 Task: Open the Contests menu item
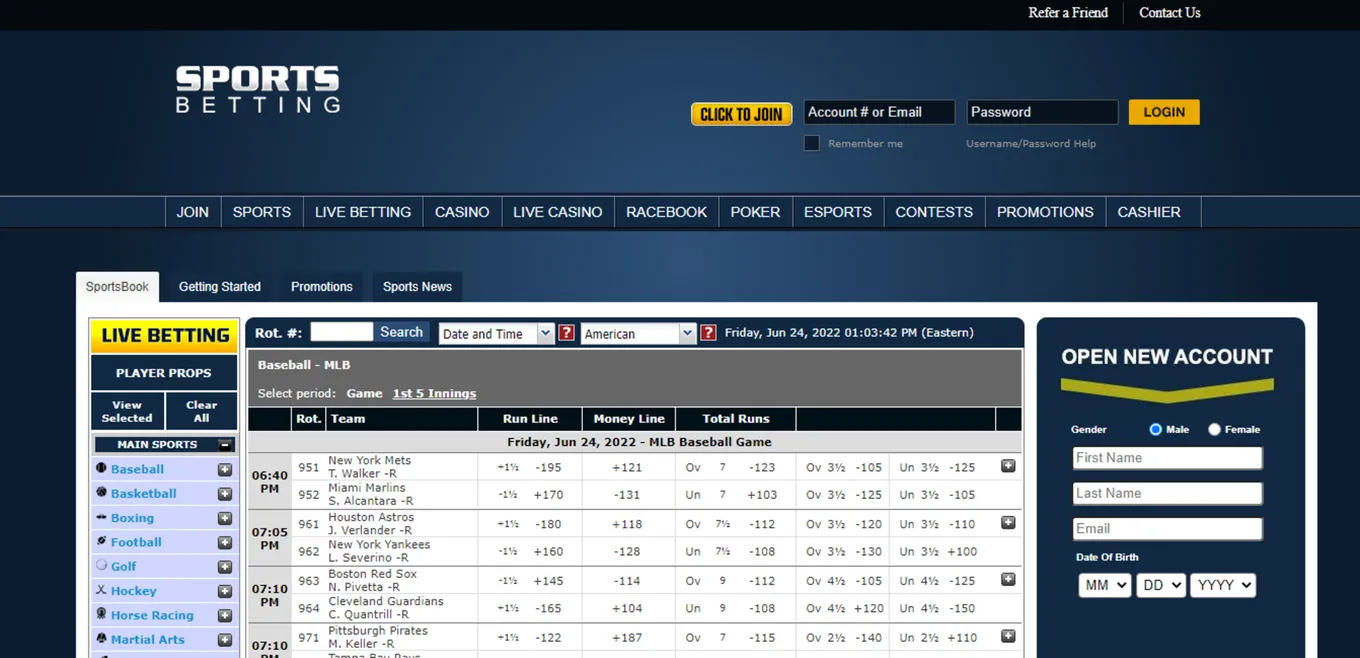click(934, 212)
